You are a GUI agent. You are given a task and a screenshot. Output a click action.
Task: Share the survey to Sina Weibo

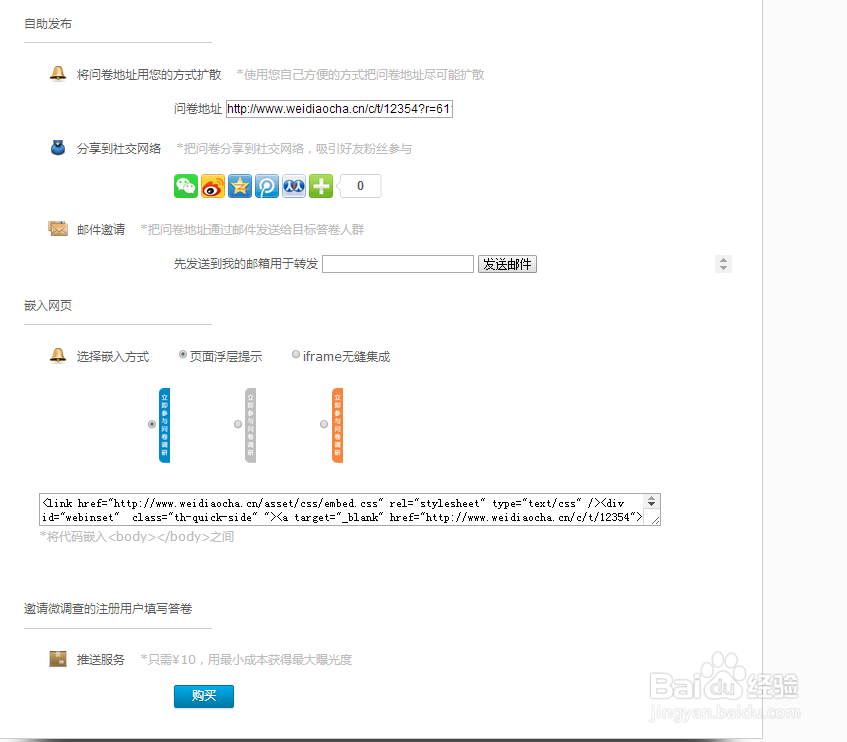click(x=213, y=186)
